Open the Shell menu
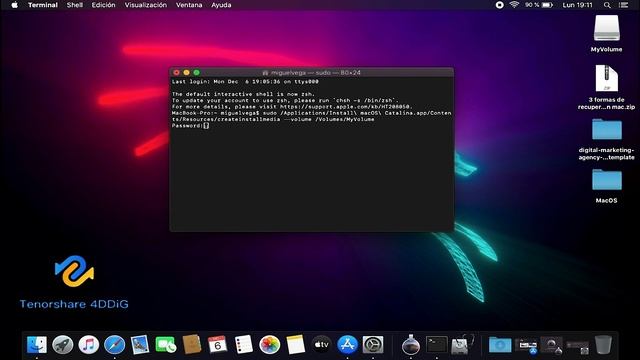 (x=75, y=5)
